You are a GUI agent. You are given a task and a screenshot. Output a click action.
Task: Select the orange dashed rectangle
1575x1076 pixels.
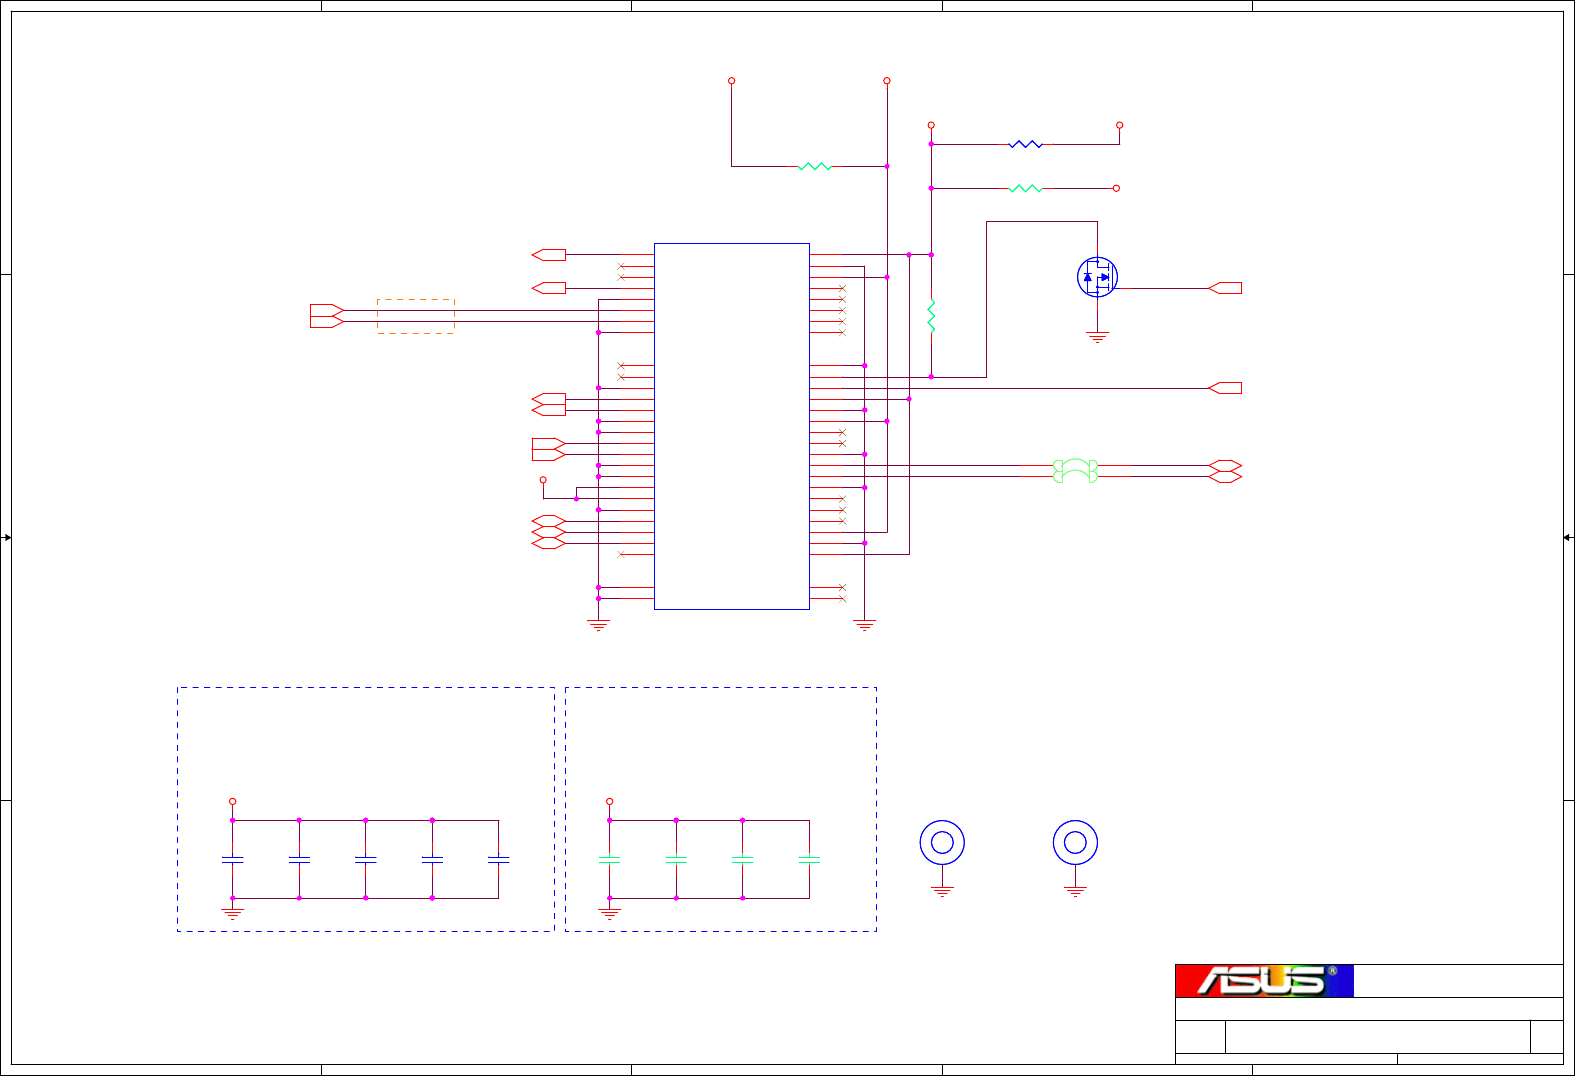pos(416,316)
